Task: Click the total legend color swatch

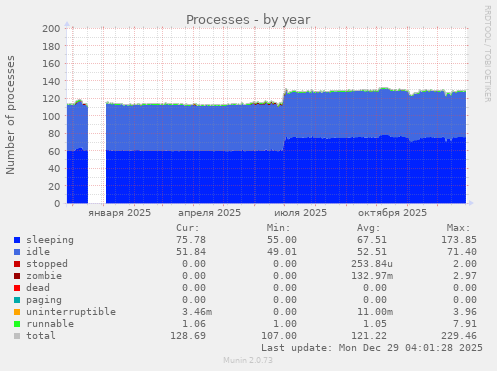Action: (x=17, y=336)
